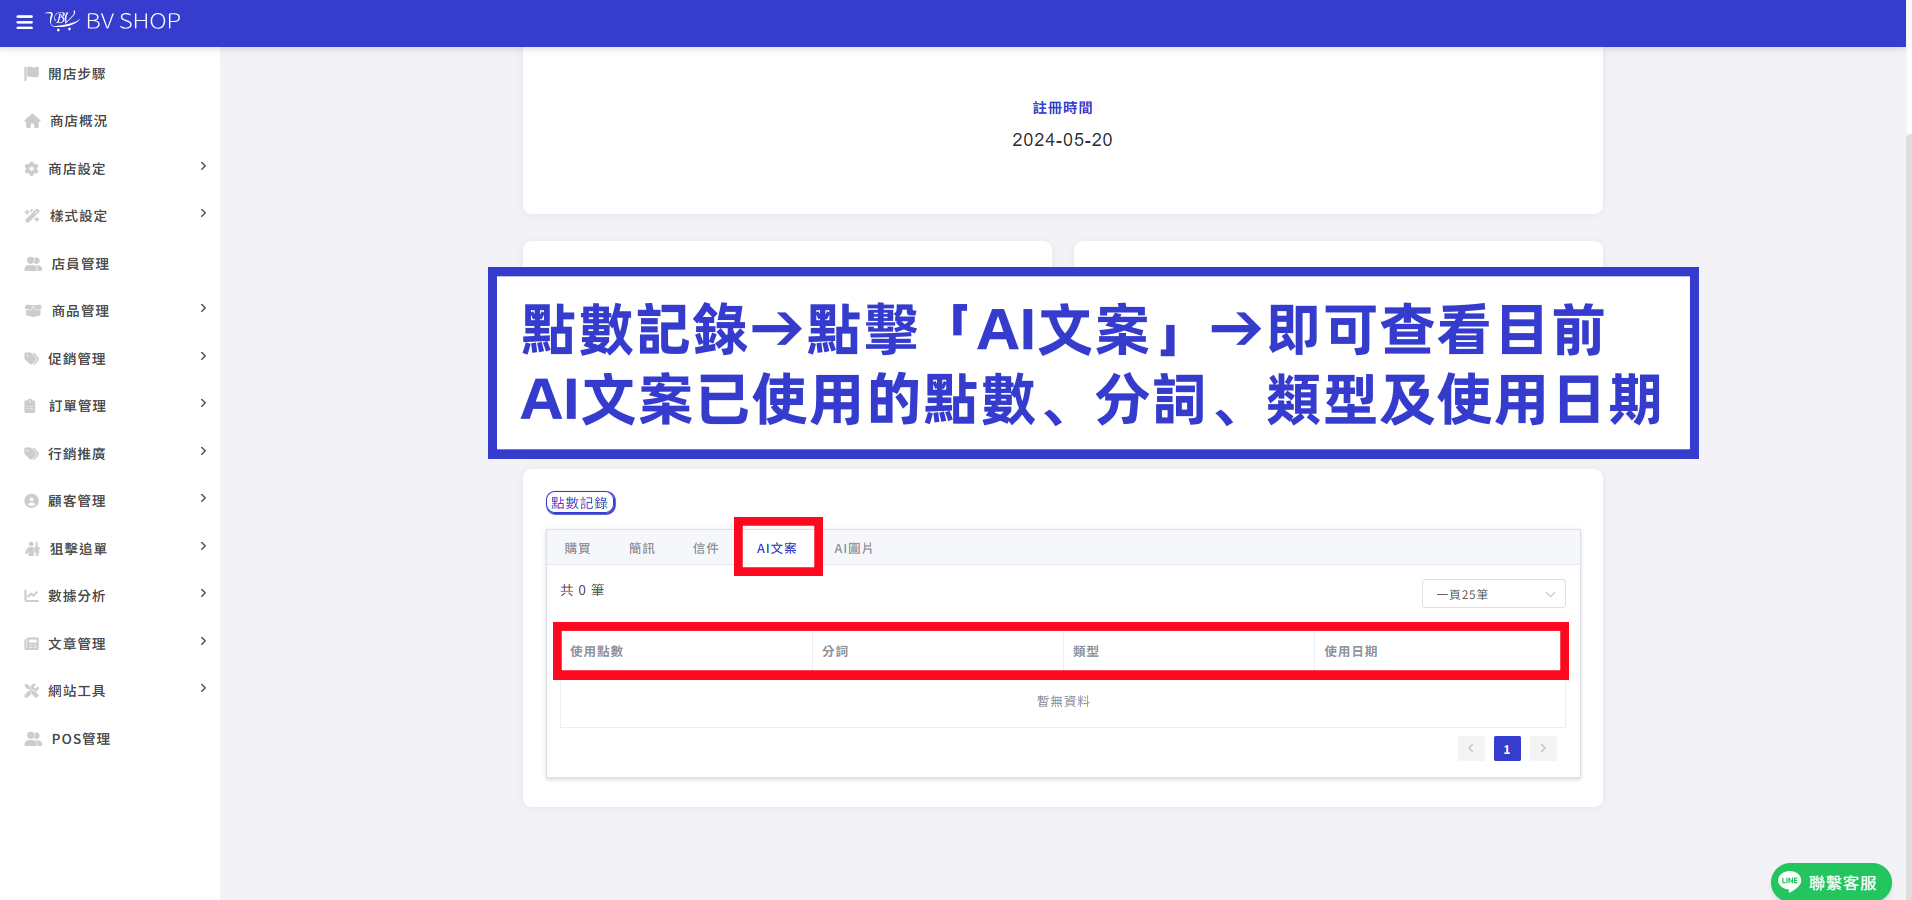
Task: Click the users icon beside POS管理
Action: pyautogui.click(x=33, y=739)
